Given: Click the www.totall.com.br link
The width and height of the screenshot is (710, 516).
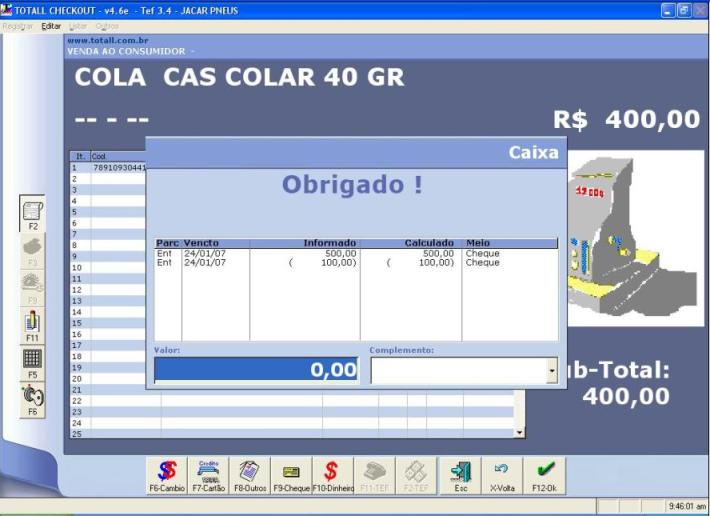Looking at the screenshot, I should pos(108,40).
